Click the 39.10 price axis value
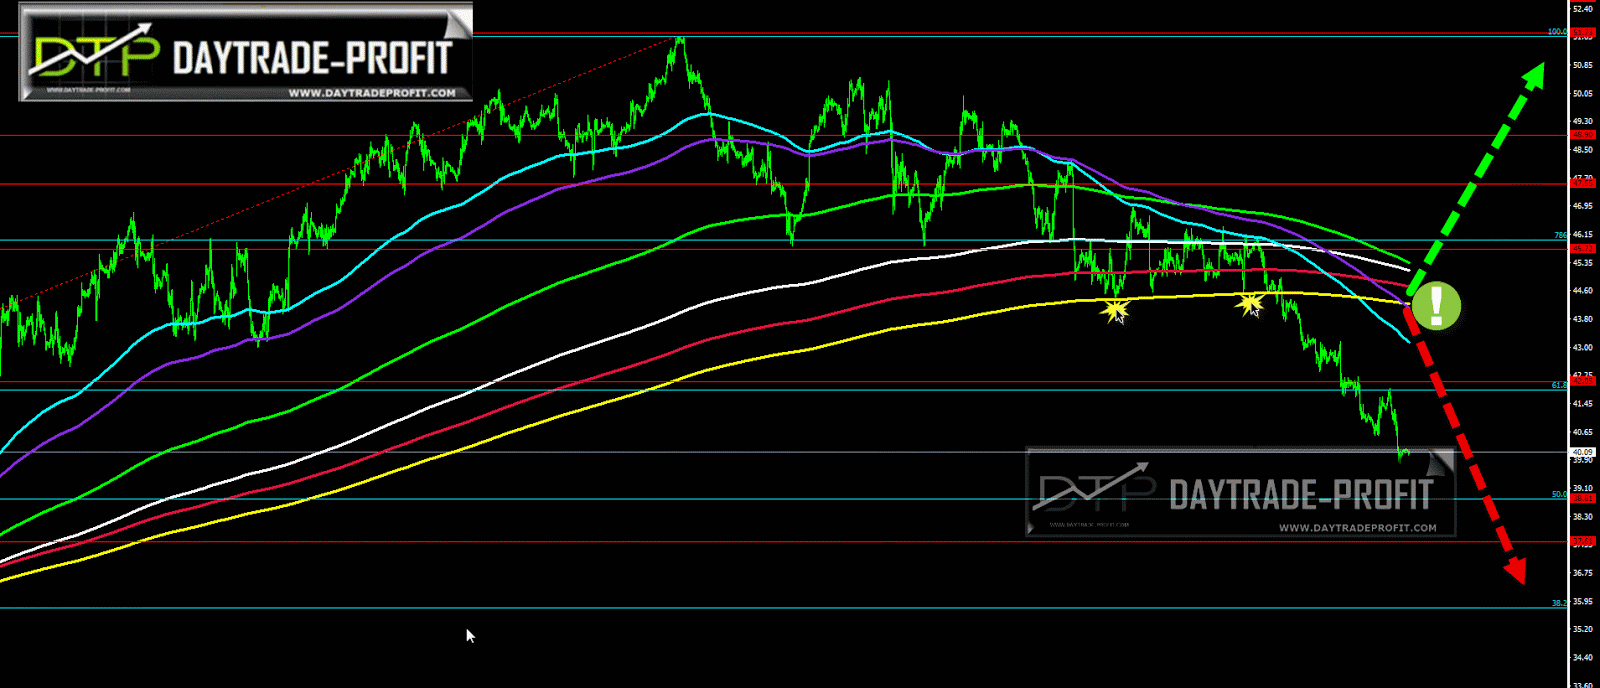Image resolution: width=1600 pixels, height=688 pixels. (x=1583, y=488)
